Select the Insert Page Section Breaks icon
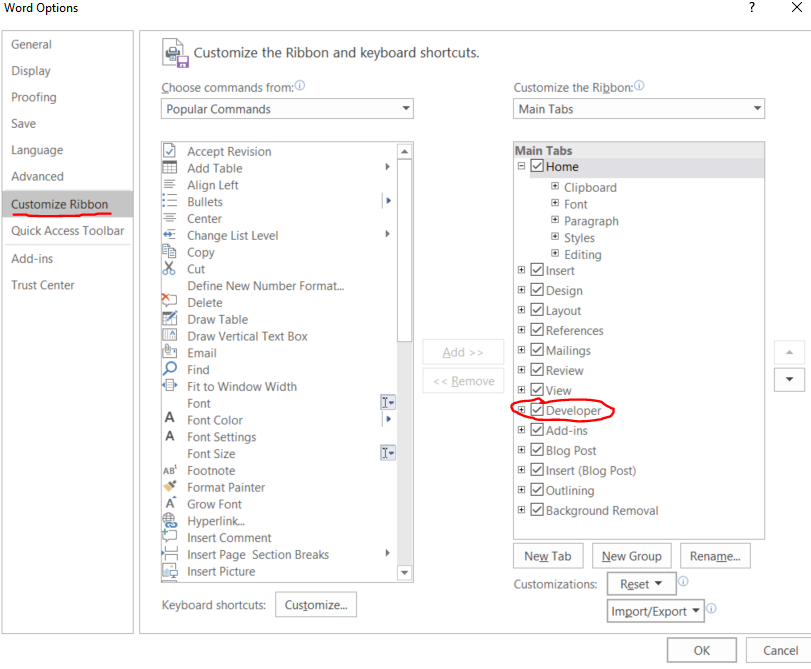Screen dimensions: 811x669 click(x=170, y=554)
